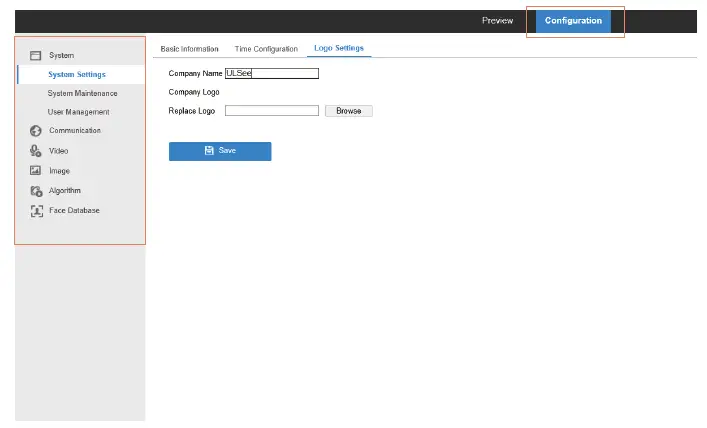Viewport: 707px width, 428px height.
Task: Click the Save button text
Action: point(227,151)
